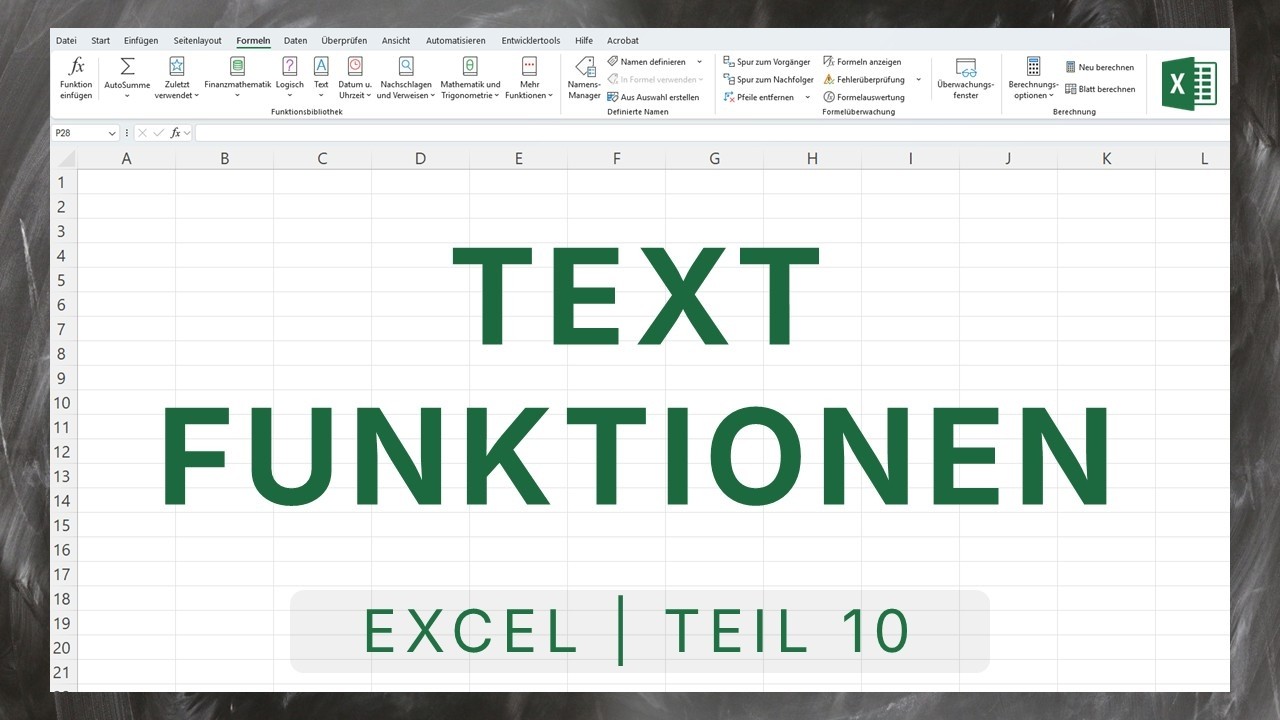Run Fehlerüberprüfung

[864, 79]
